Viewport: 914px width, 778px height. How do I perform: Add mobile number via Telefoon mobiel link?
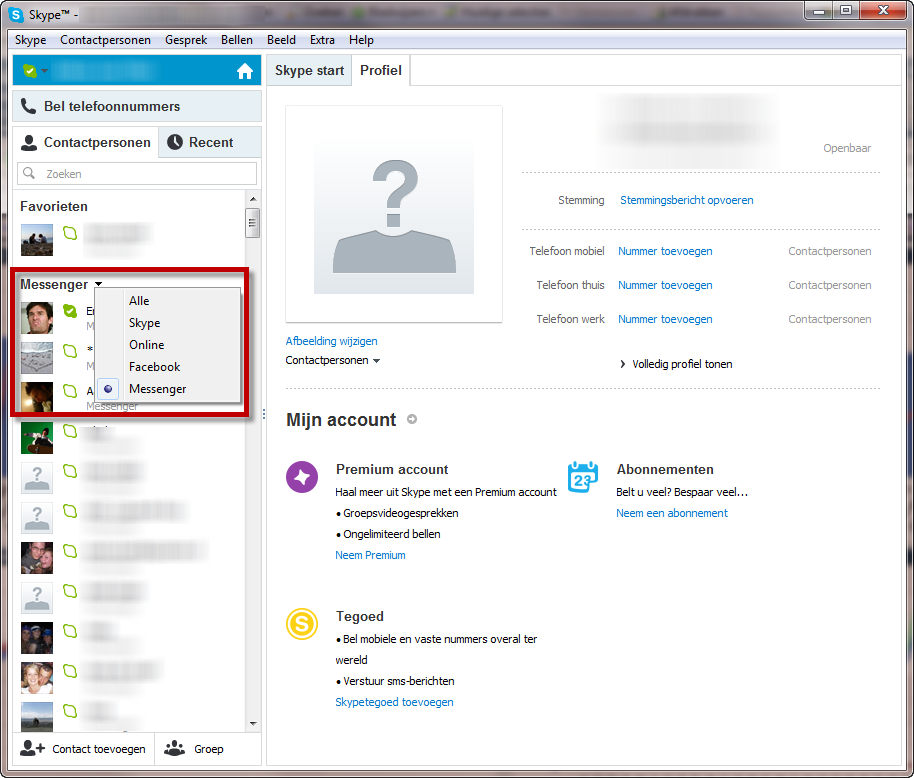[x=665, y=251]
